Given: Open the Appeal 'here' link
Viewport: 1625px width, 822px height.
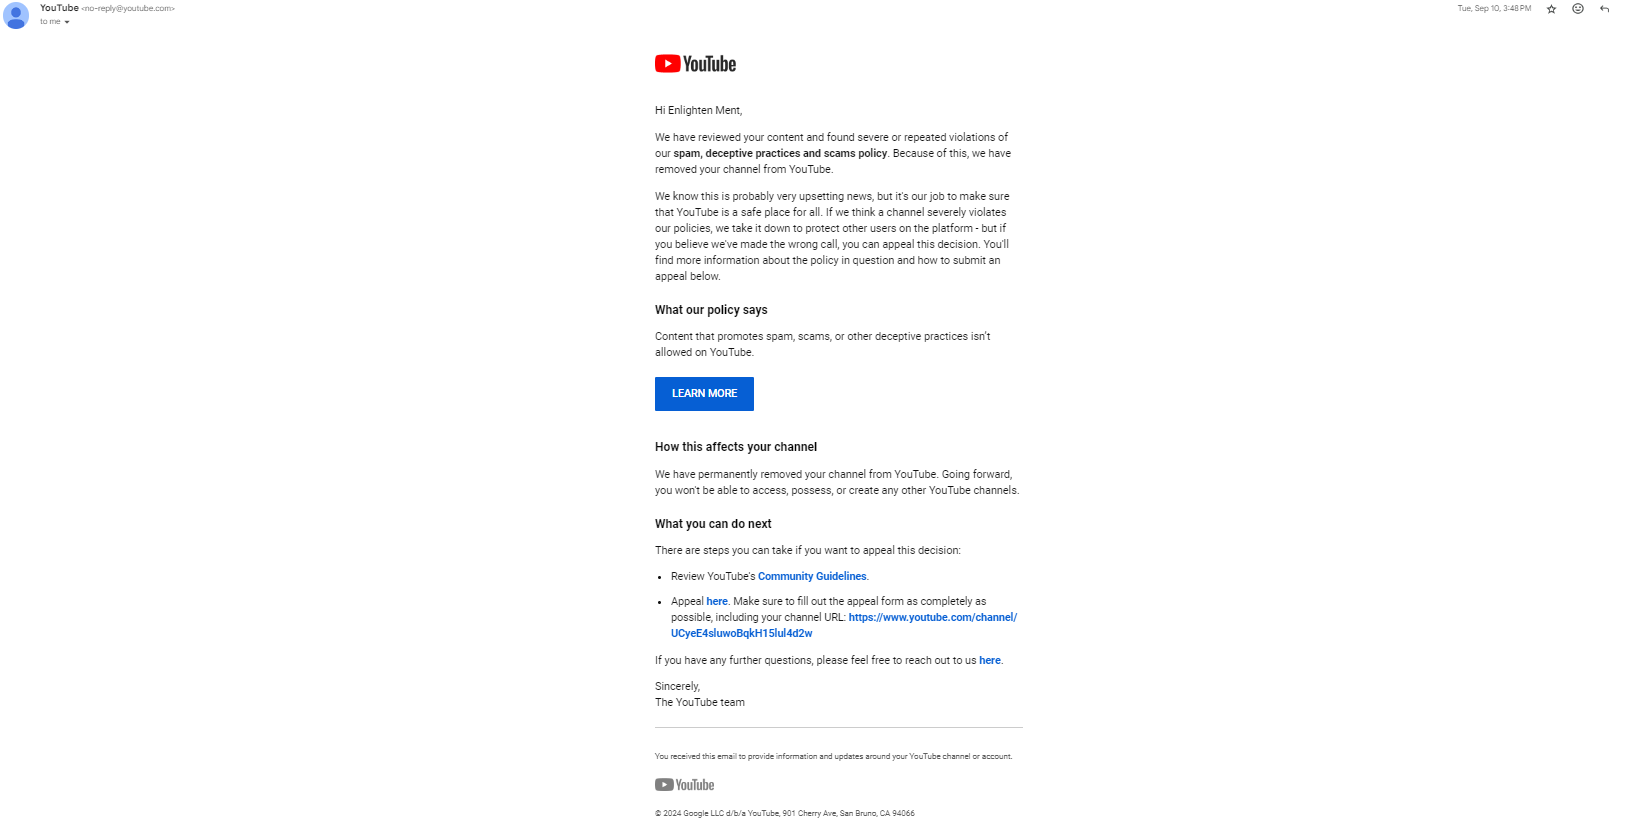Looking at the screenshot, I should click(717, 602).
